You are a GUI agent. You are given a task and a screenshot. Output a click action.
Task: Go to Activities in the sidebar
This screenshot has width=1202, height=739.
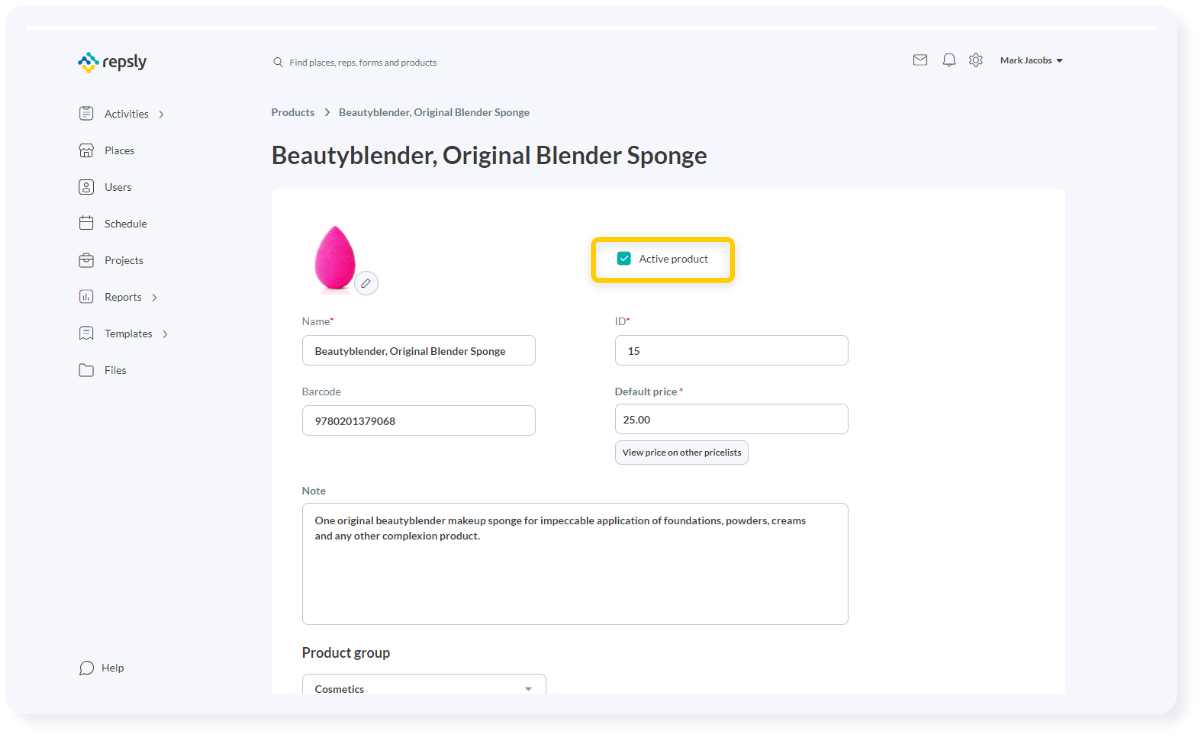(126, 114)
